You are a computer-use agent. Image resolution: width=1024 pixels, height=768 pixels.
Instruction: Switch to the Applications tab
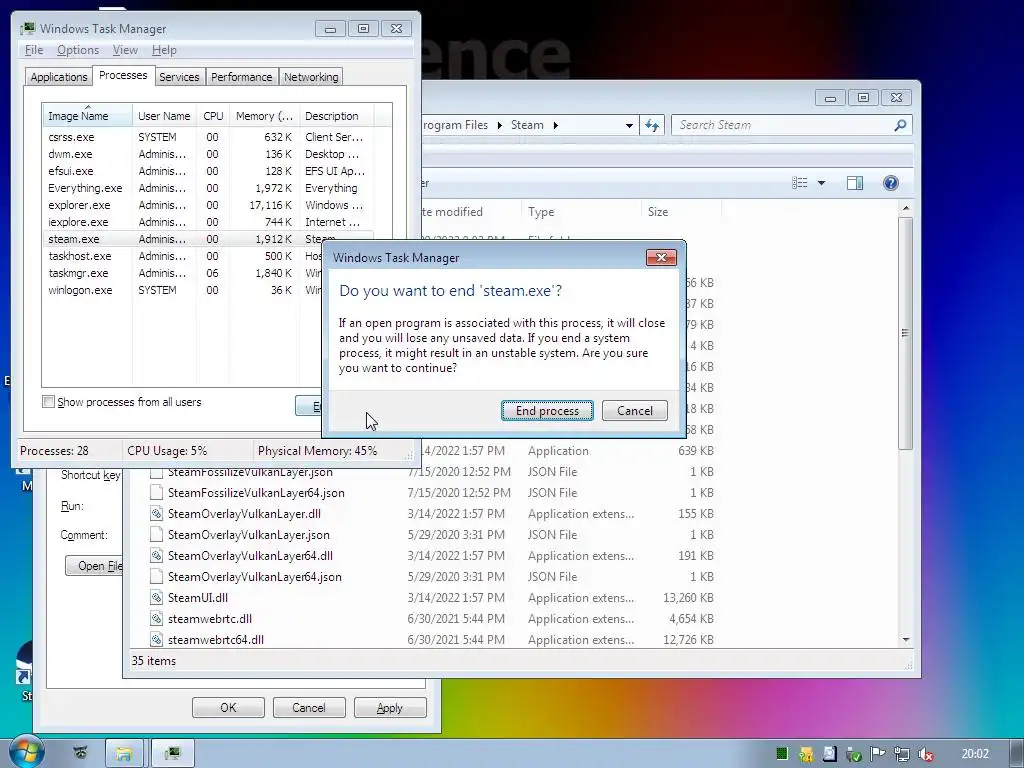tap(58, 77)
